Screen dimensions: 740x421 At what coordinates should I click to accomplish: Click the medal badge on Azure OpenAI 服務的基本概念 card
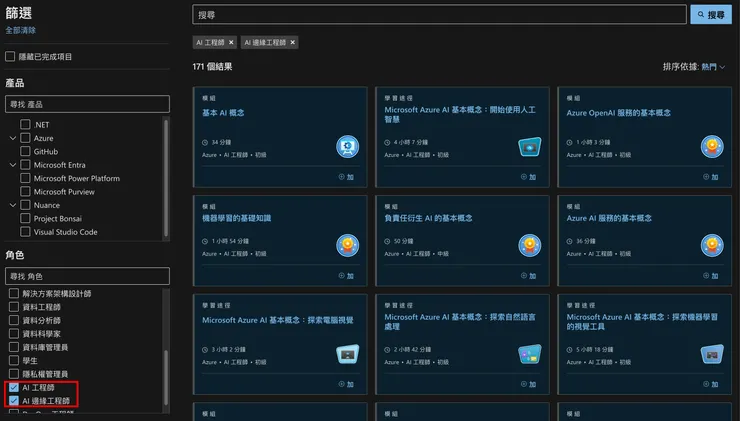[x=712, y=146]
